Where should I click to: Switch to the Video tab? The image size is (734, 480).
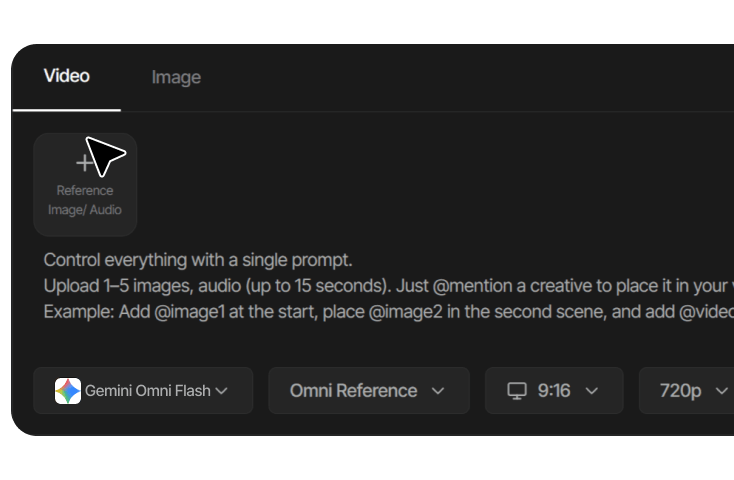(66, 76)
